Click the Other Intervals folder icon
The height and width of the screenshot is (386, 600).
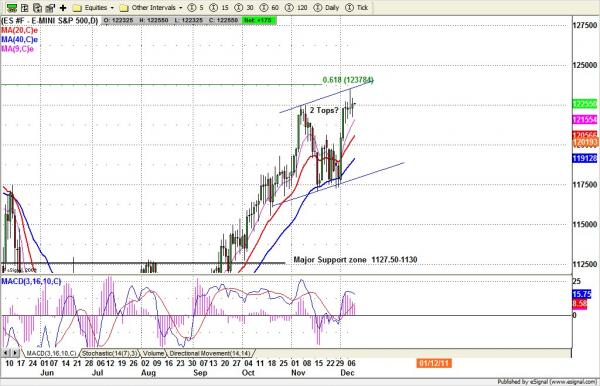[x=124, y=8]
